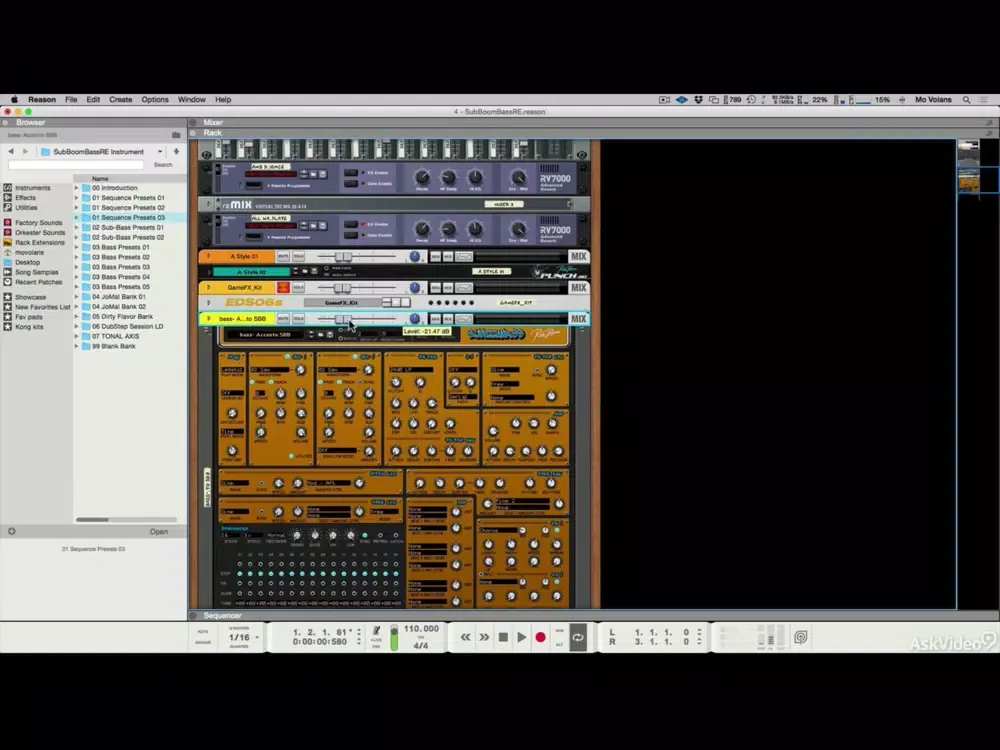
Task: Click the MIX button on GameFX_Kit channel
Action: pos(578,288)
